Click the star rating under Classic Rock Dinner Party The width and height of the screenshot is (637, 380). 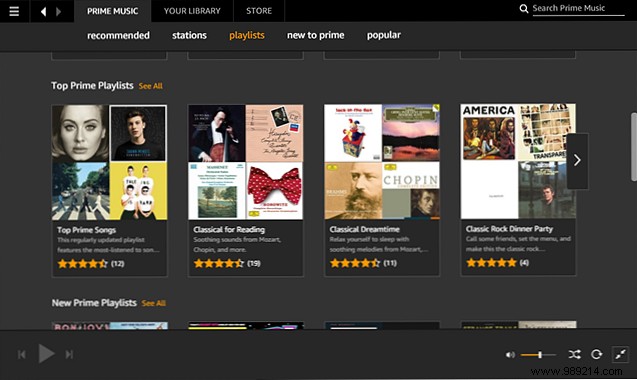(491, 263)
